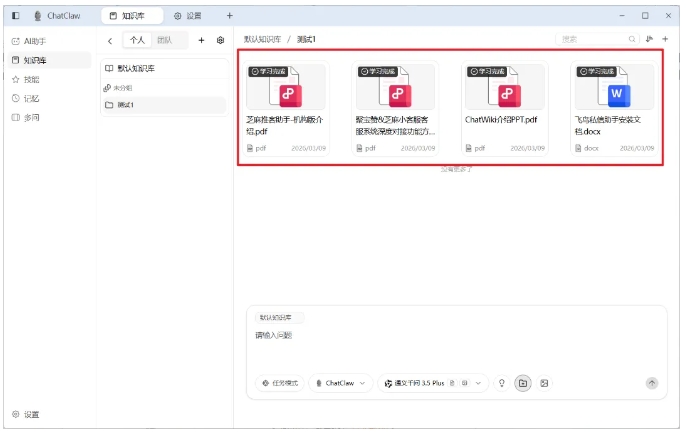Open ChatWiki介绍PPT.pdf thumbnail
Screen dimensions: 686x436
505,87
